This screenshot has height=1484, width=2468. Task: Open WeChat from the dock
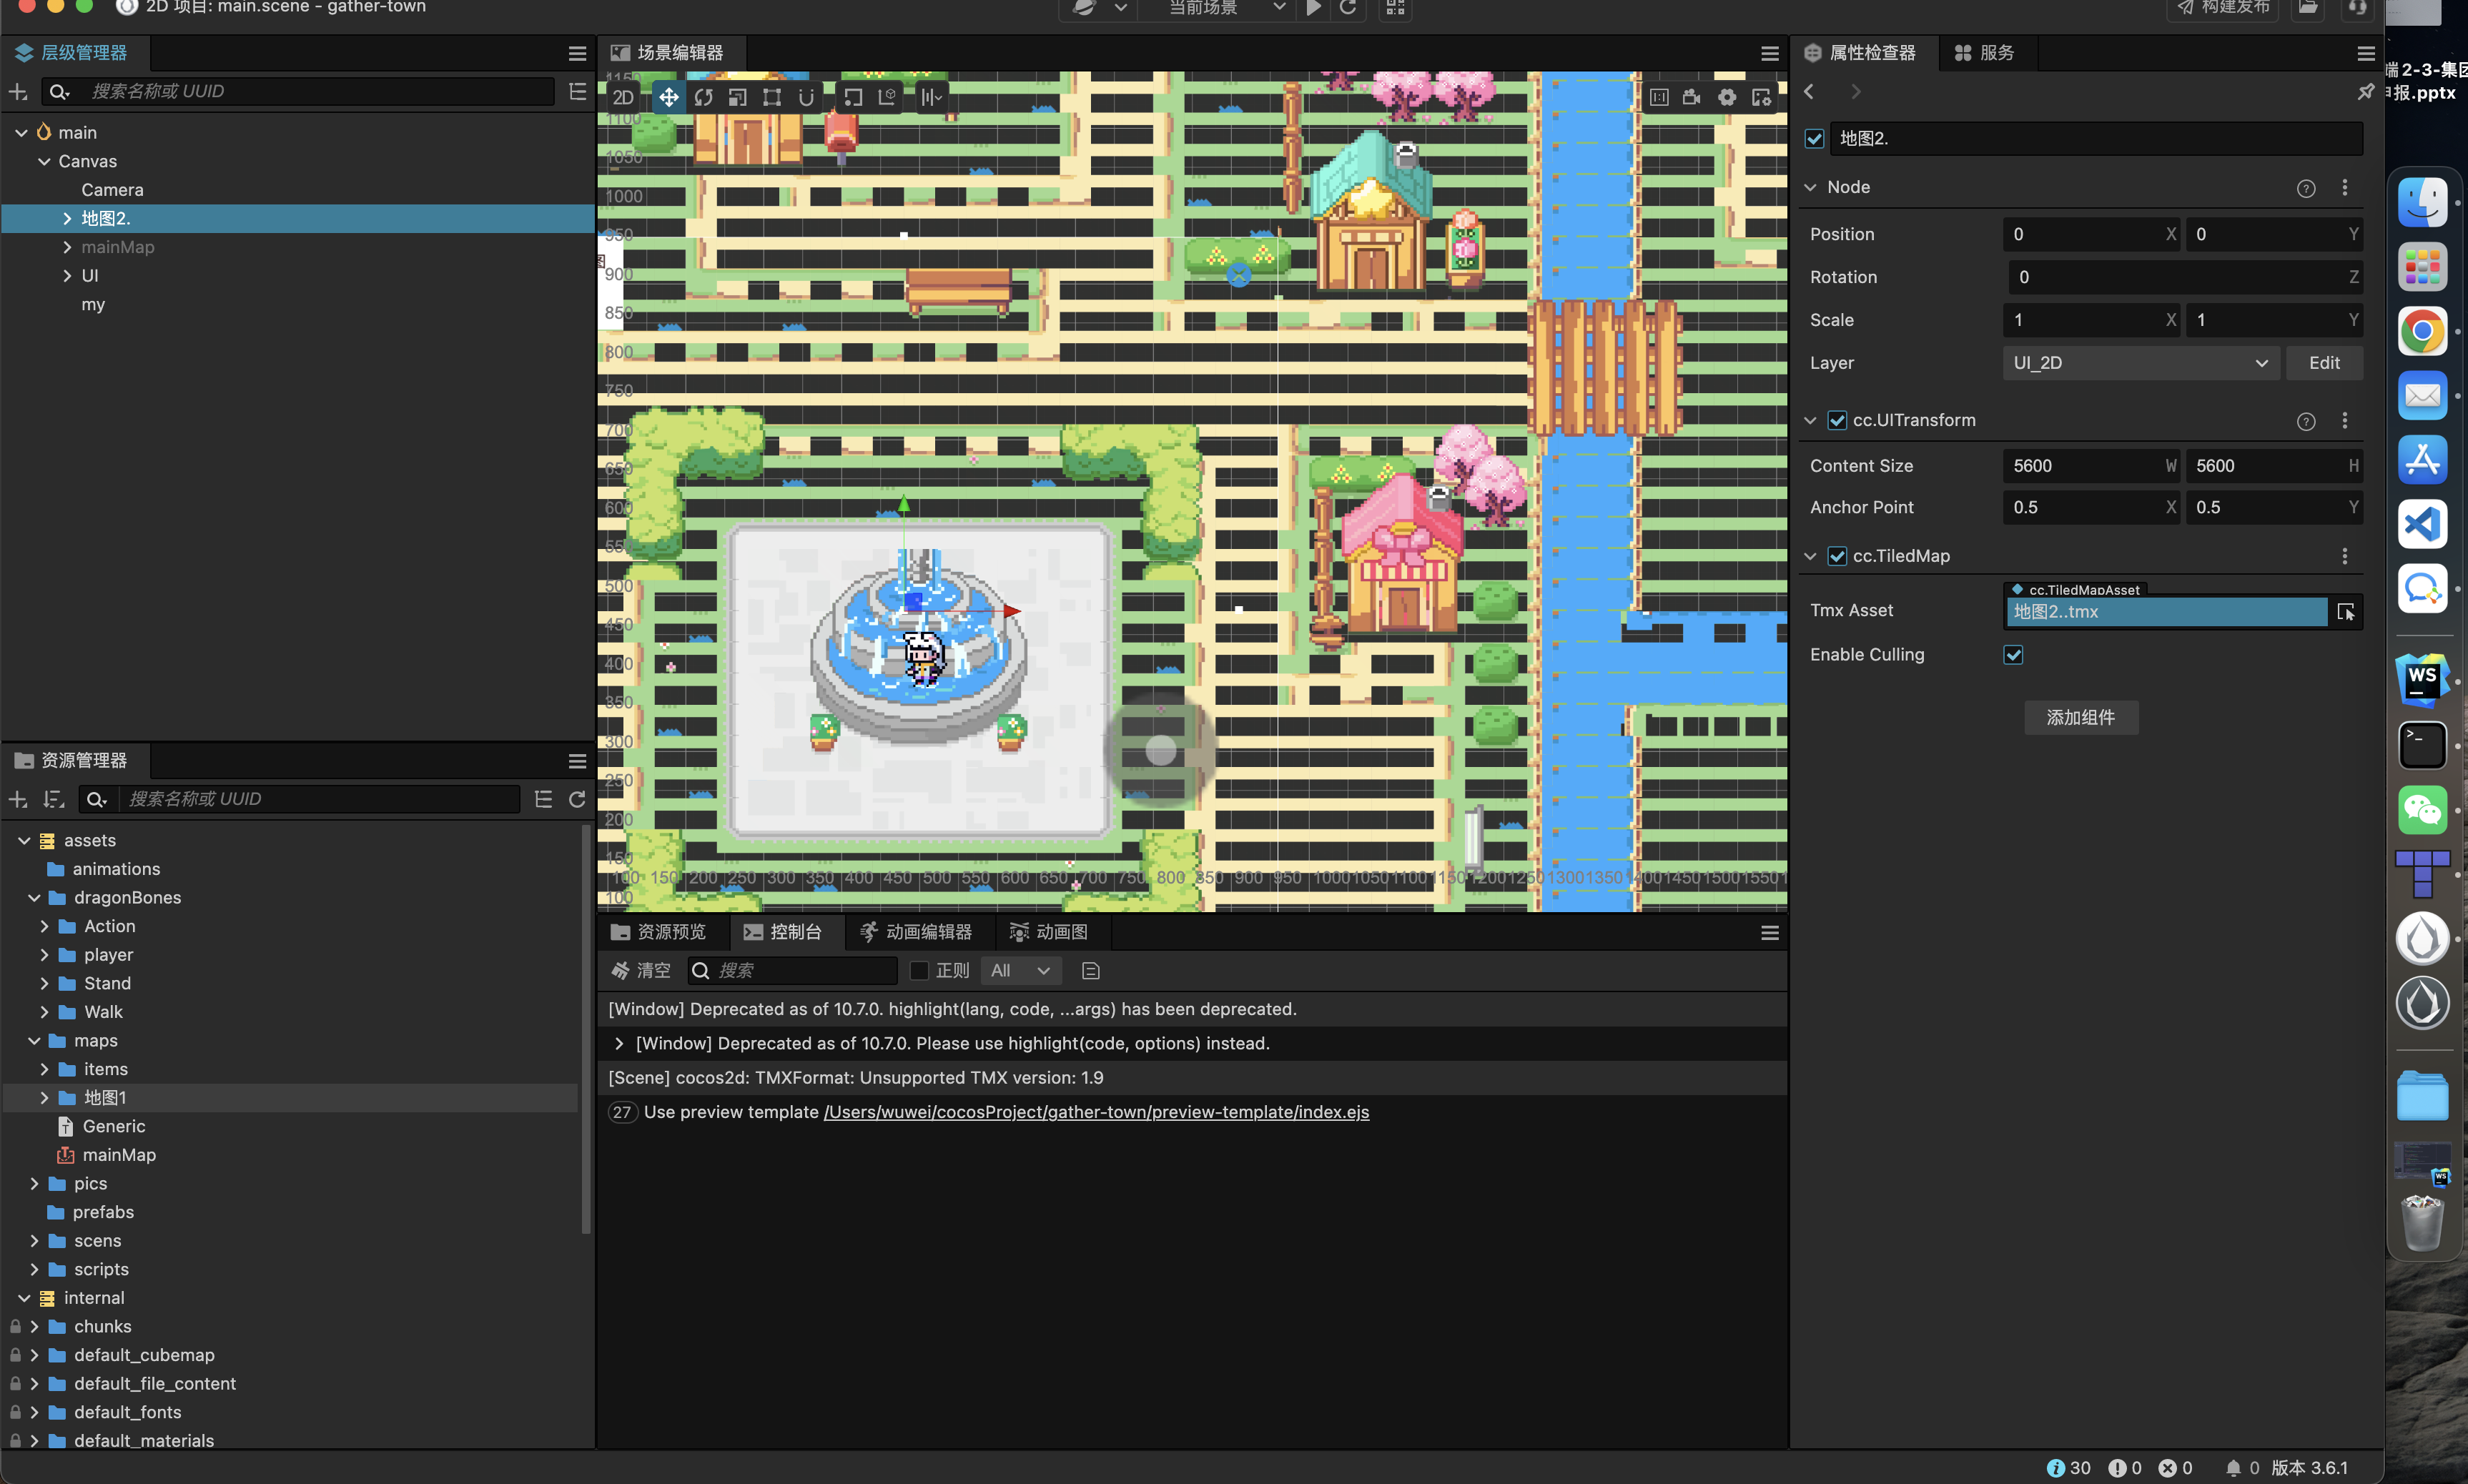tap(2422, 809)
